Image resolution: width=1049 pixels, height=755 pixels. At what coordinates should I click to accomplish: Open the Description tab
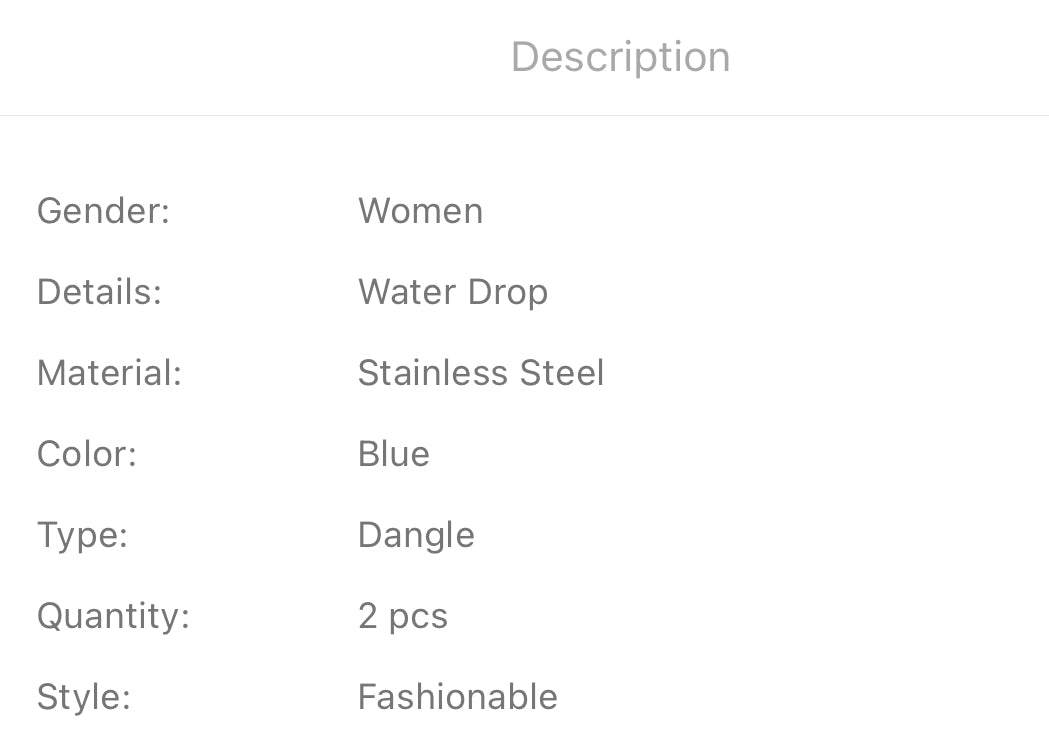pyautogui.click(x=620, y=57)
